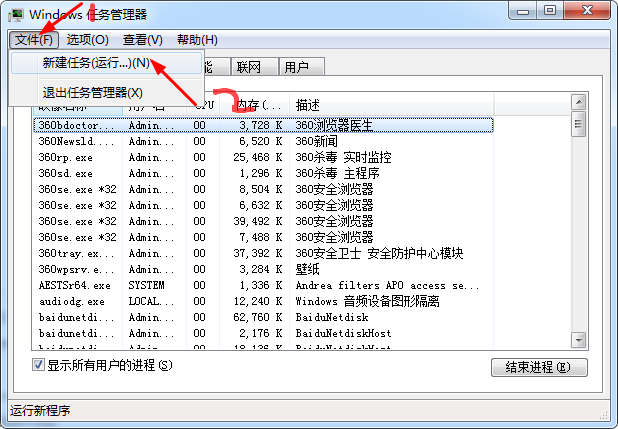Select 360se.exe row using 8,504 K
Image resolution: width=618 pixels, height=429 pixels.
coord(263,189)
